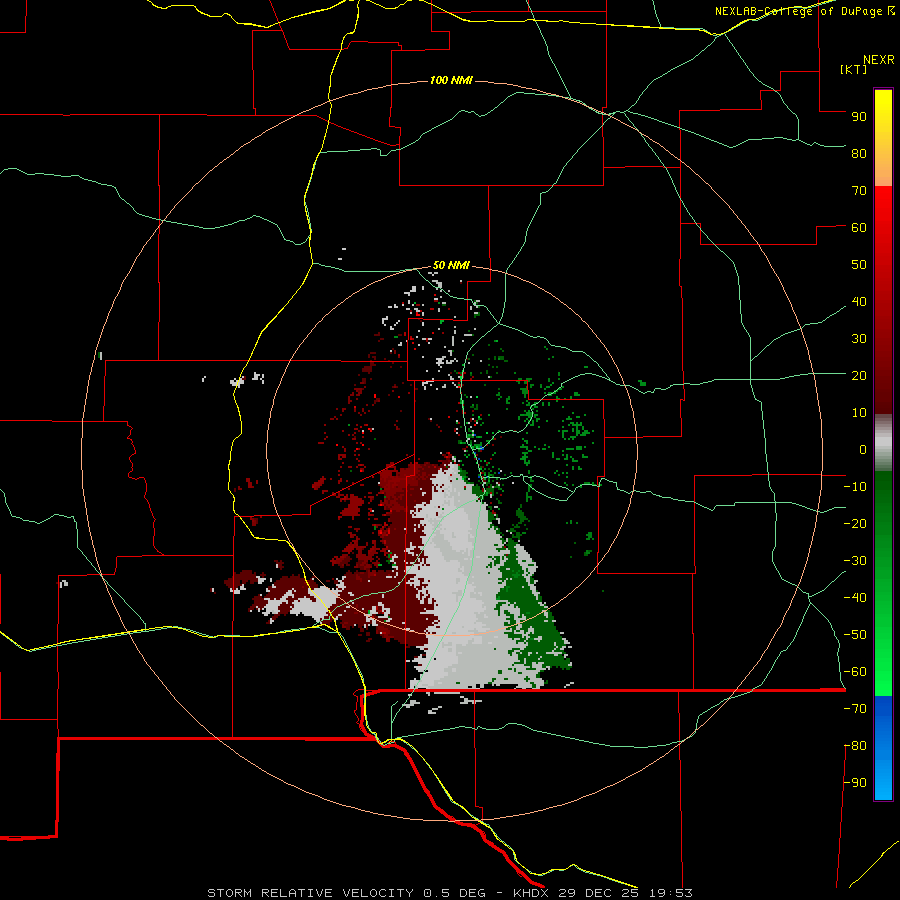The height and width of the screenshot is (900, 900).
Task: Click the -70 knot label on scale
Action: (855, 709)
